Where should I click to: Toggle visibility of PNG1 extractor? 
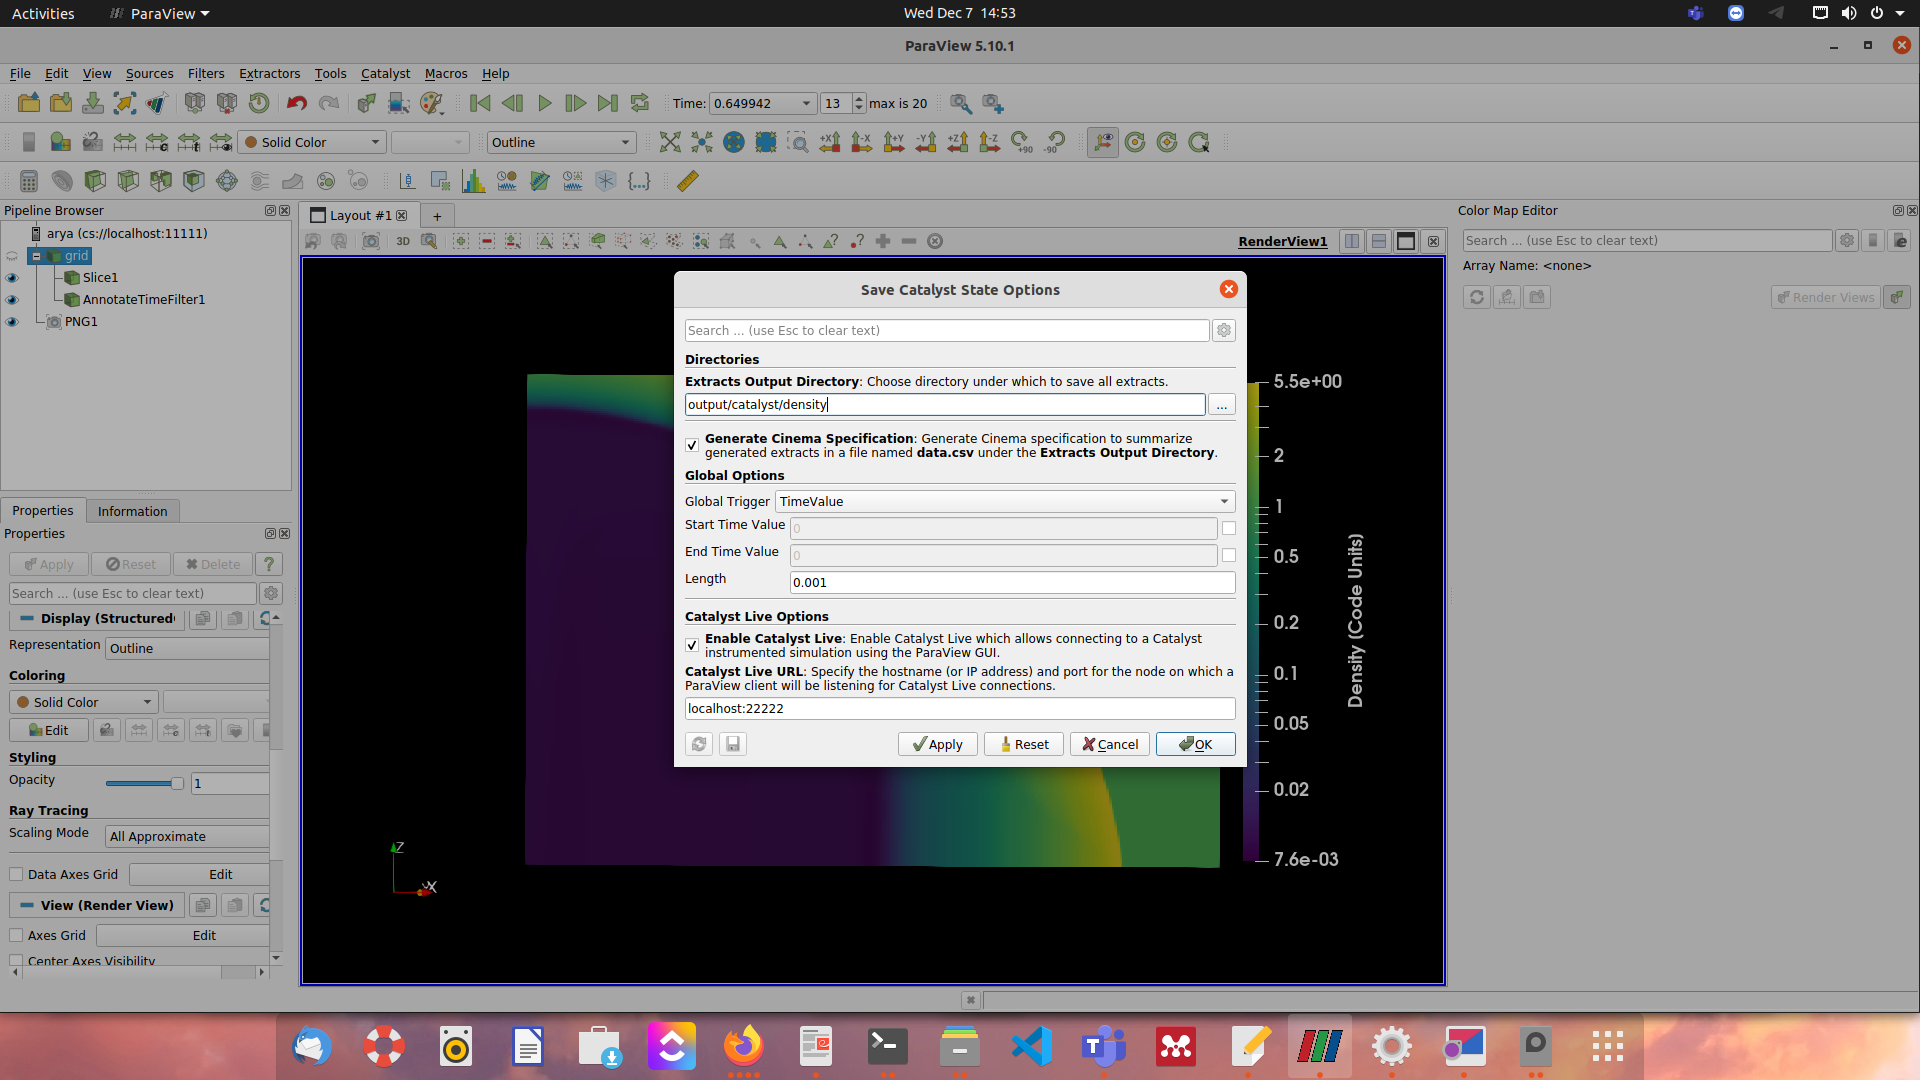coord(12,322)
